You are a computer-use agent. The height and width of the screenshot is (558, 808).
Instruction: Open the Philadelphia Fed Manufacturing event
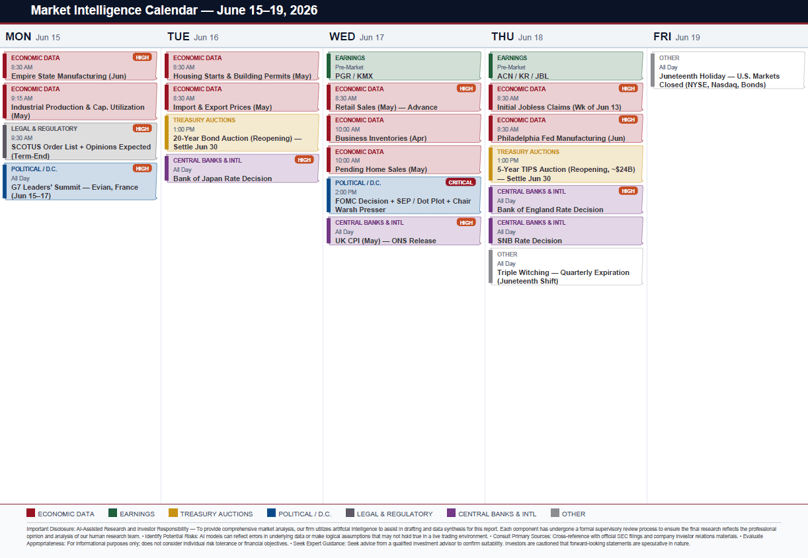point(566,128)
